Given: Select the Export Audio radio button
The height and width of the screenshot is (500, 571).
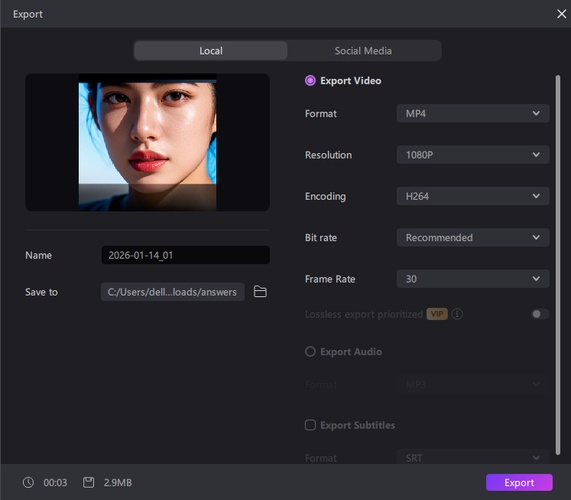Looking at the screenshot, I should [310, 351].
